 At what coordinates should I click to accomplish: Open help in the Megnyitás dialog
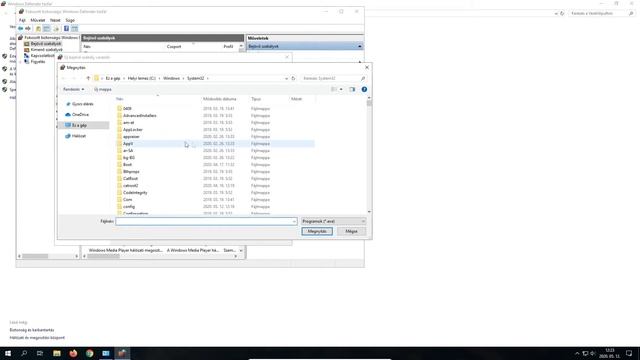(364, 89)
